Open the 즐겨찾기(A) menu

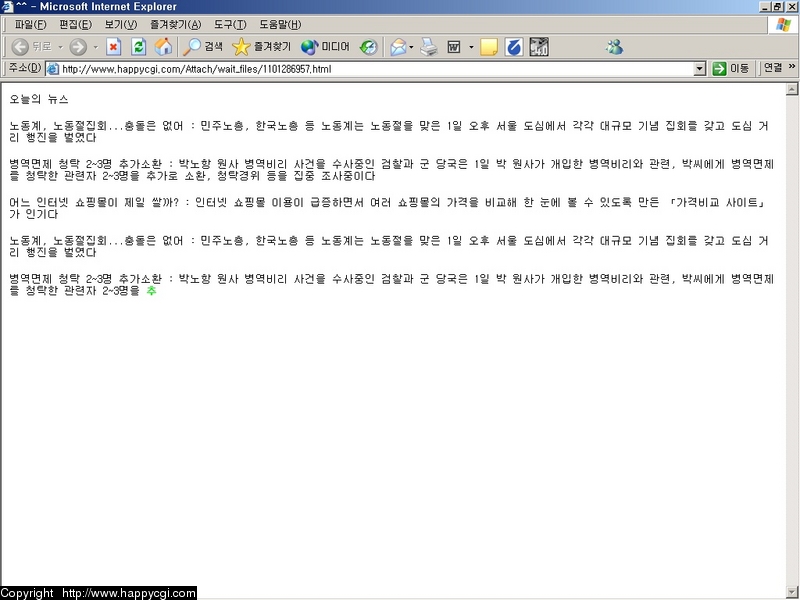tap(176, 24)
